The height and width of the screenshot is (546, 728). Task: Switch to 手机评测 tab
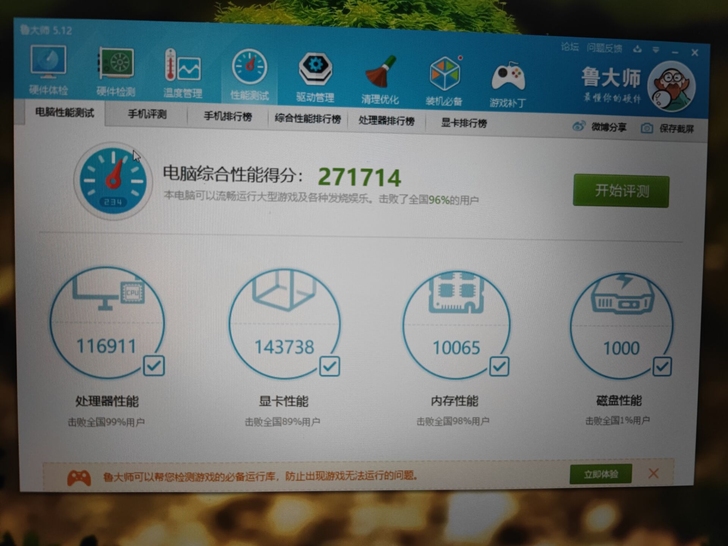point(147,114)
